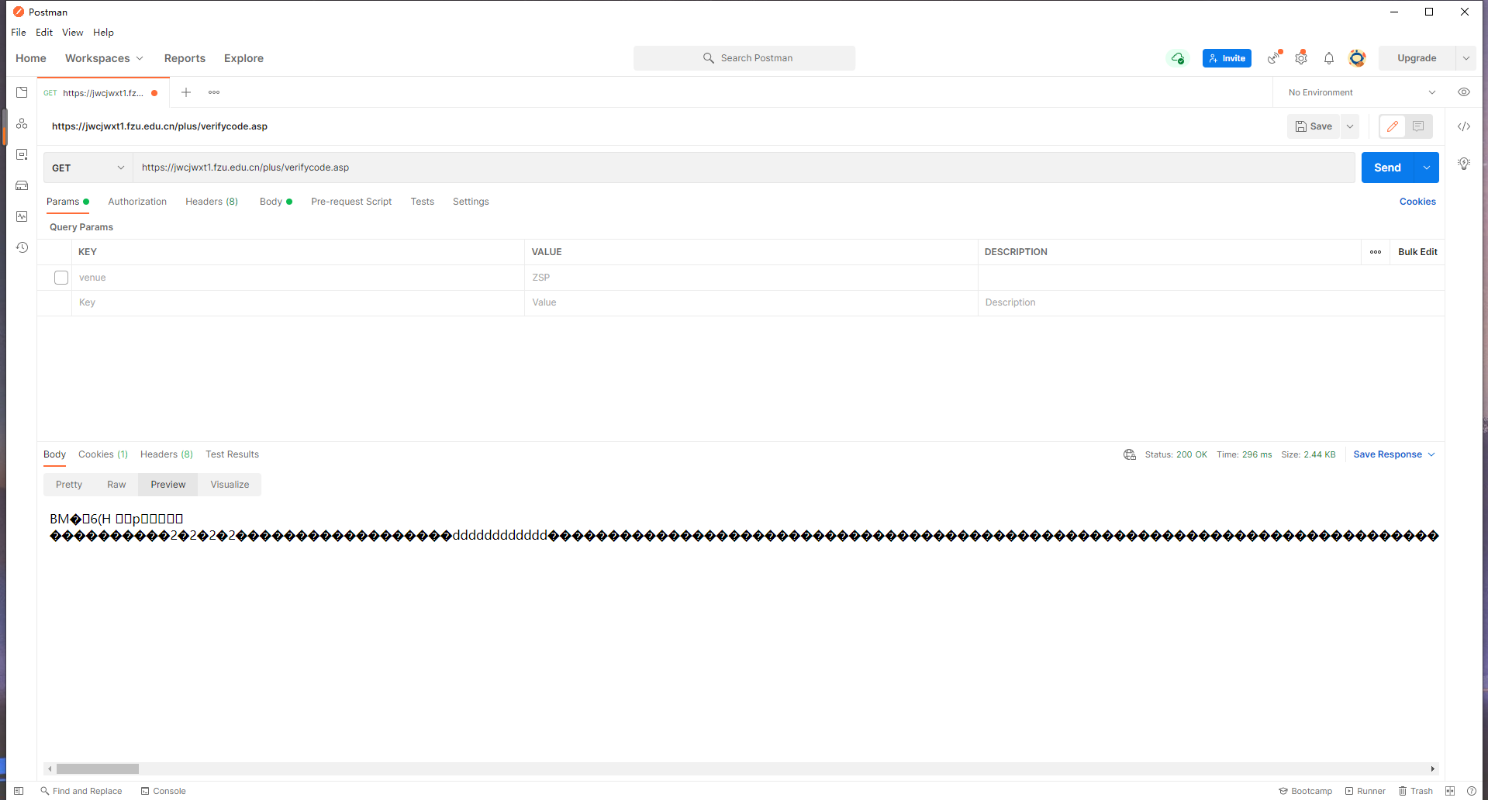Open the Monitors sidebar icon
The image size is (1488, 800).
(21, 216)
